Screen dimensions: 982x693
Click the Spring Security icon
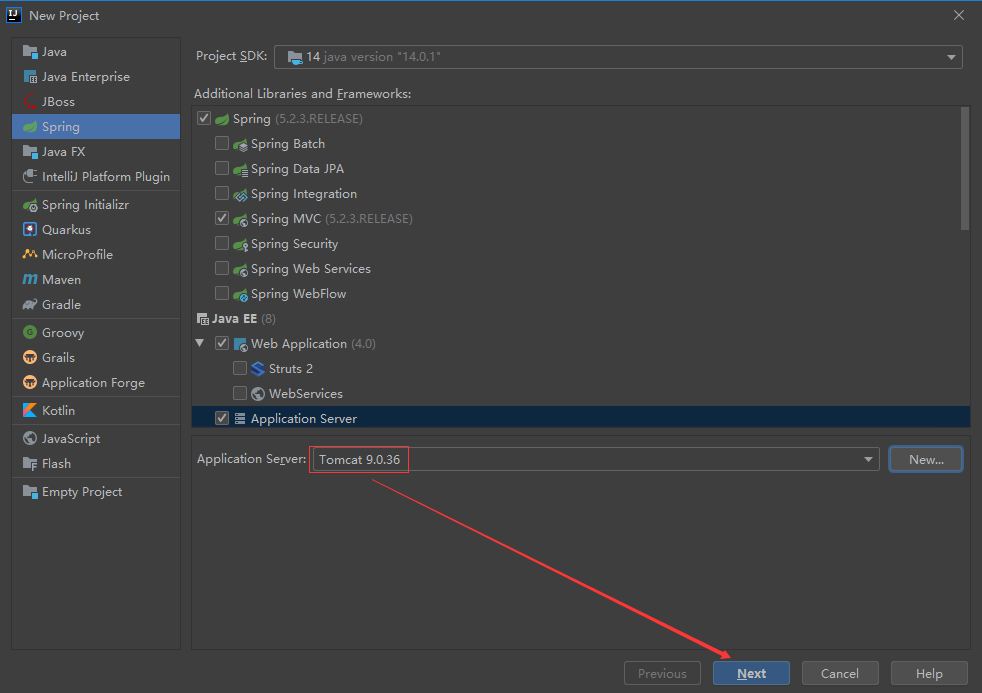point(240,244)
